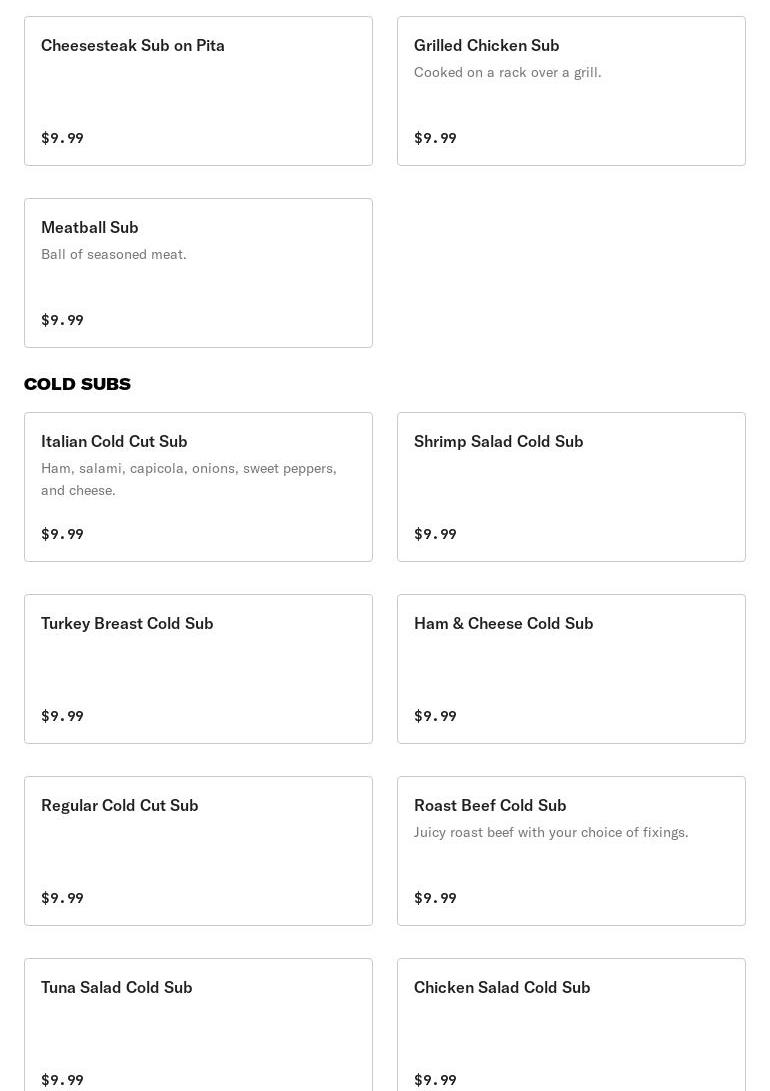Select the Grilled Chicken Sub card

point(487,46)
